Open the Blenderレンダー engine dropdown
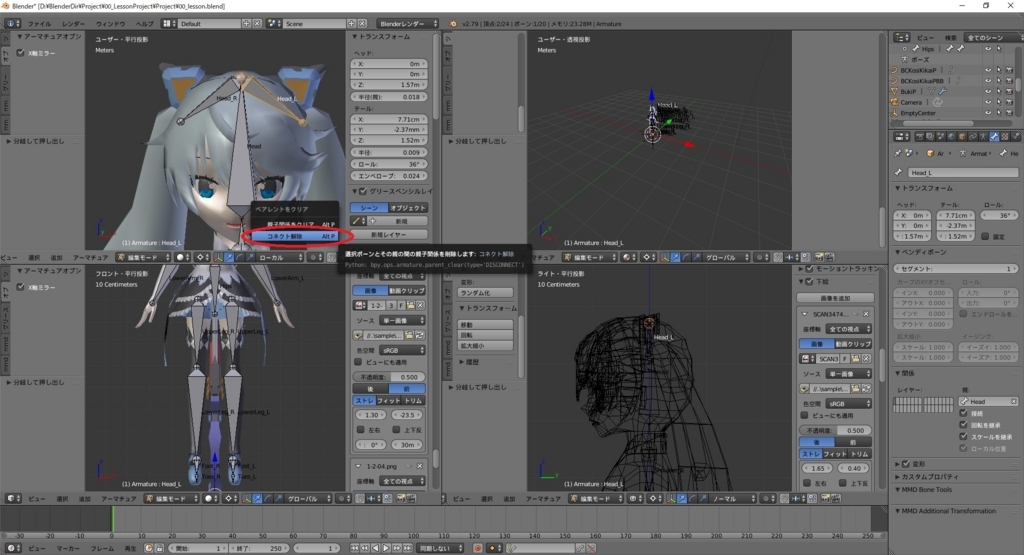1024x555 pixels. (407, 24)
